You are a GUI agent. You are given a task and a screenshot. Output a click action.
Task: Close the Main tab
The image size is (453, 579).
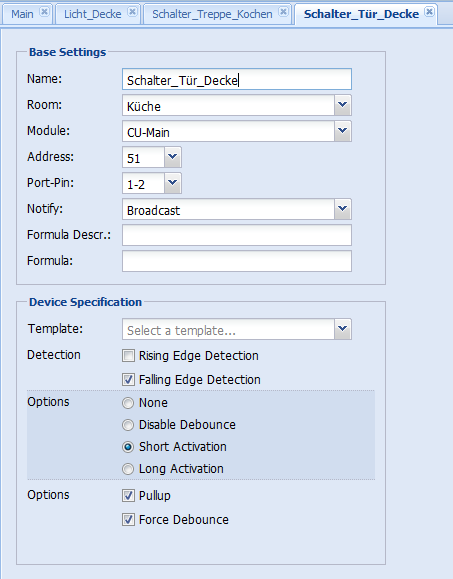[44, 12]
